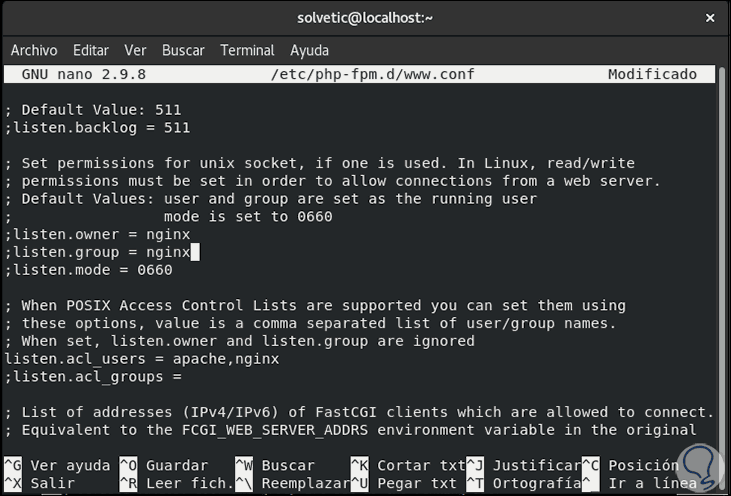Click the /etc/php-fpm.d/www.conf file name header
731x496 pixels.
tap(372, 74)
